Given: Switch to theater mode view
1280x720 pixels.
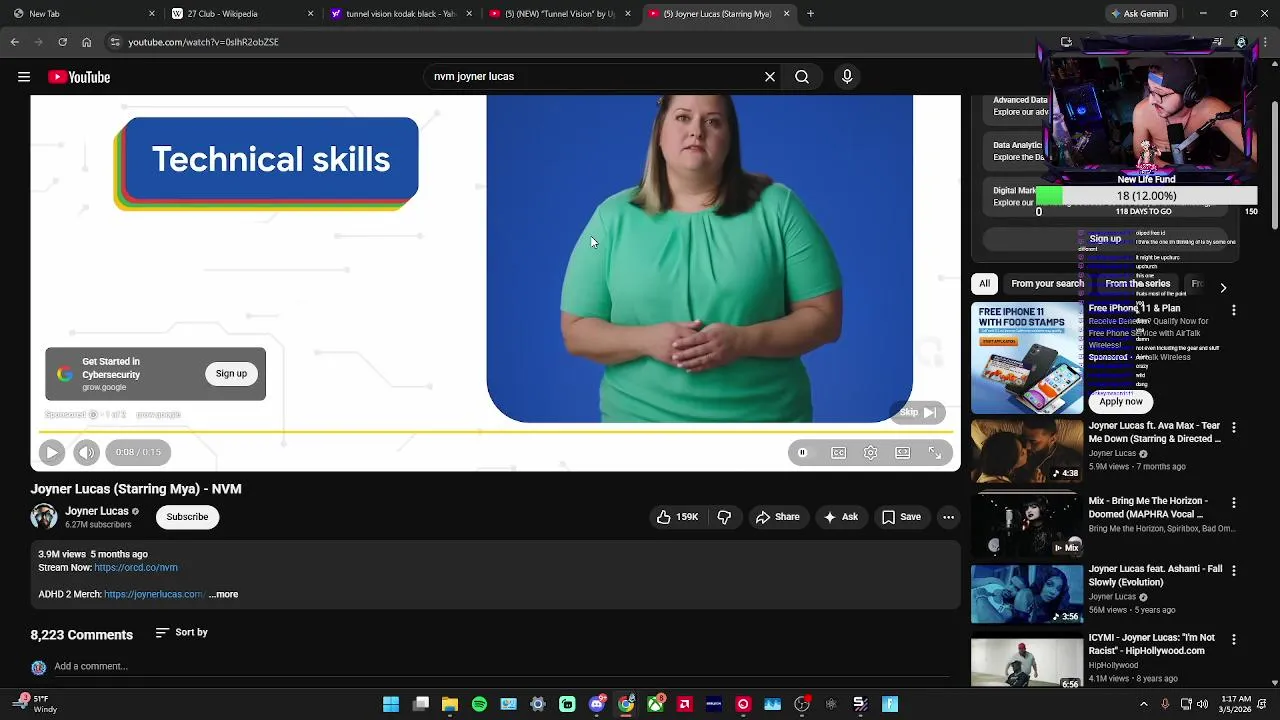Looking at the screenshot, I should click(903, 453).
